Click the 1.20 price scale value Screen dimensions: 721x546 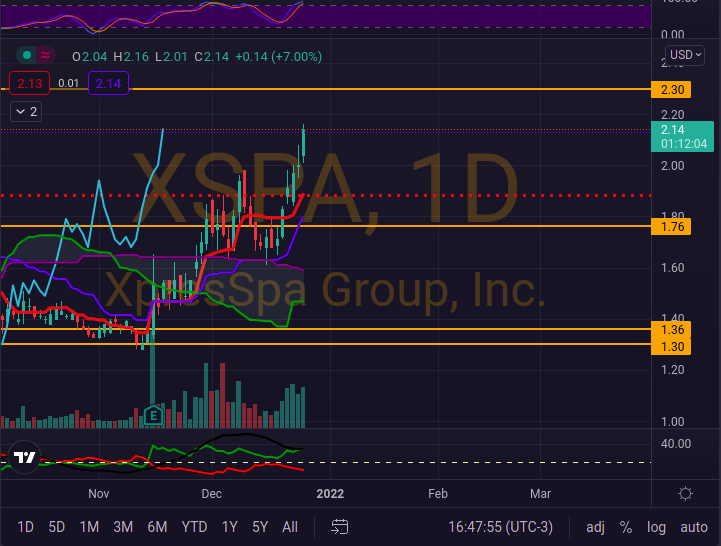coord(673,370)
